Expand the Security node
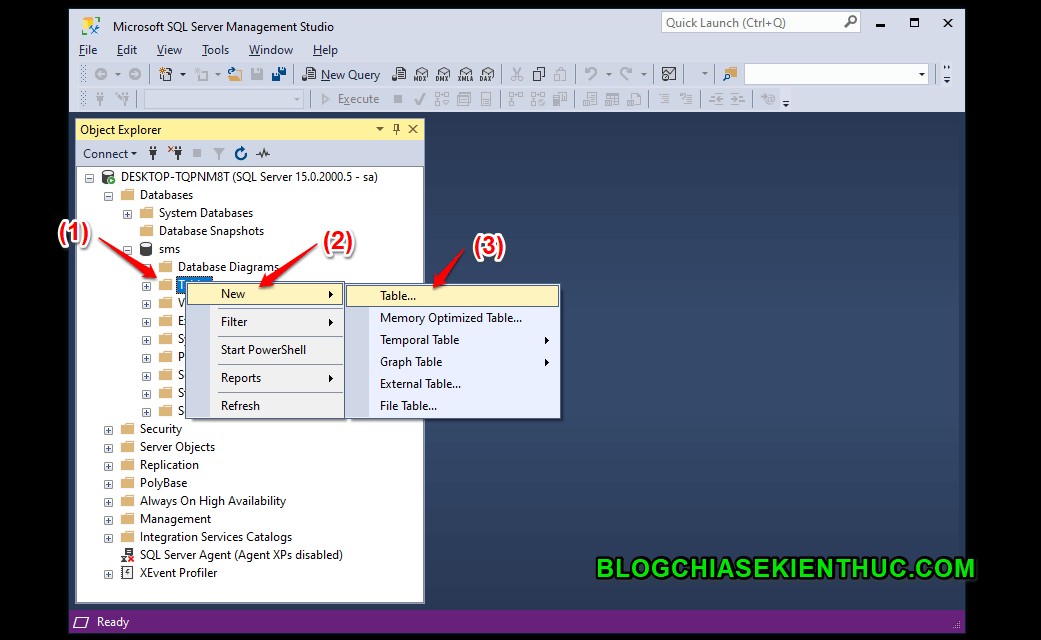This screenshot has height=640, width=1041. pos(108,428)
